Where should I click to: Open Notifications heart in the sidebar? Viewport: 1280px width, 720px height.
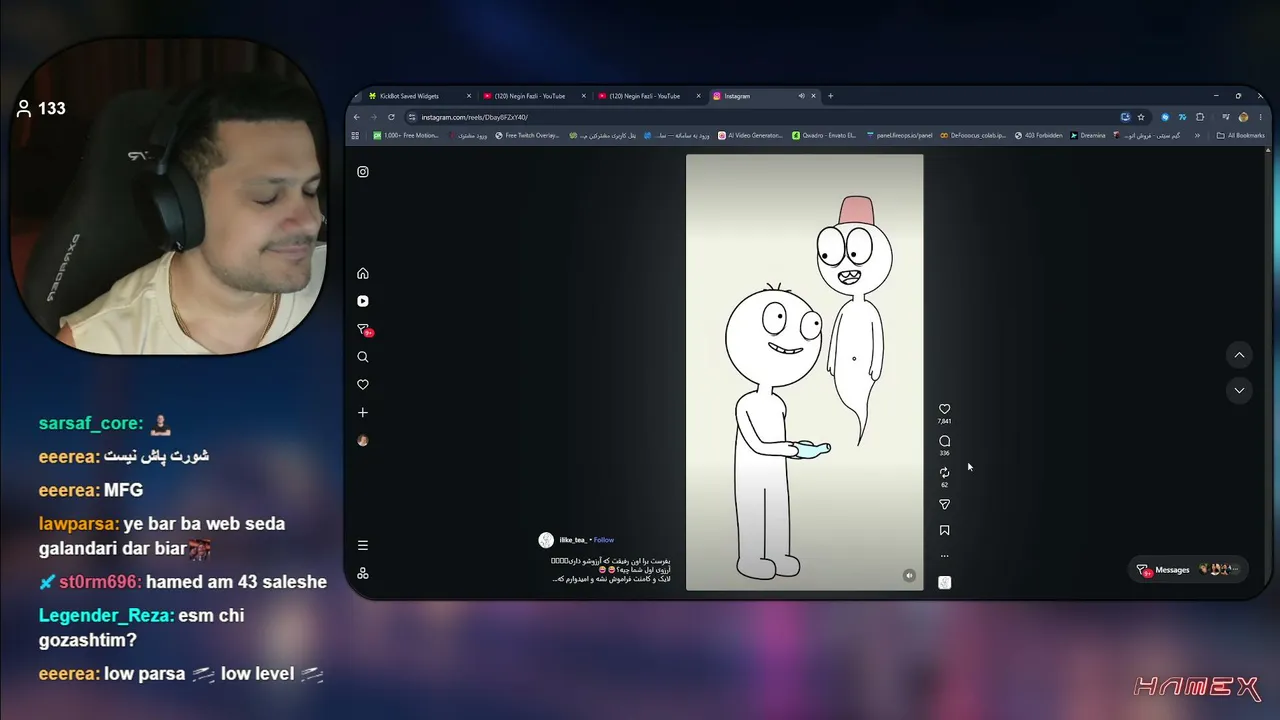(x=363, y=385)
